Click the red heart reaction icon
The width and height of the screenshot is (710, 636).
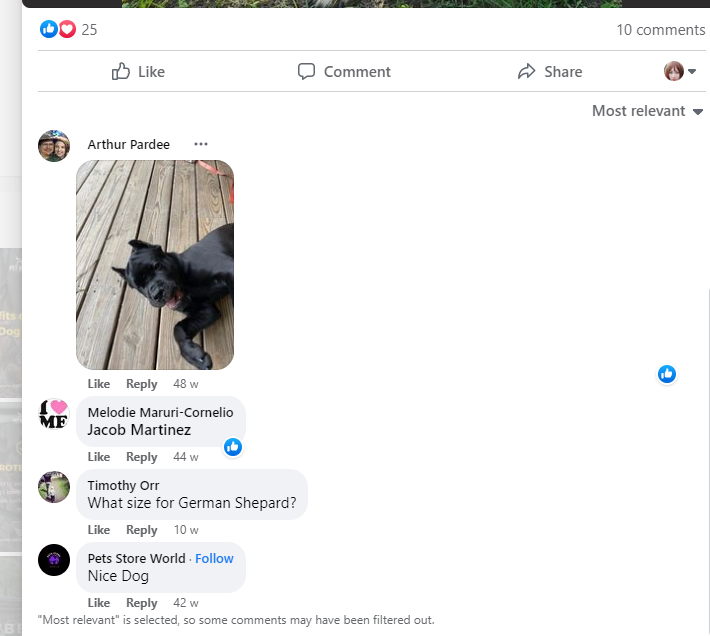67,29
